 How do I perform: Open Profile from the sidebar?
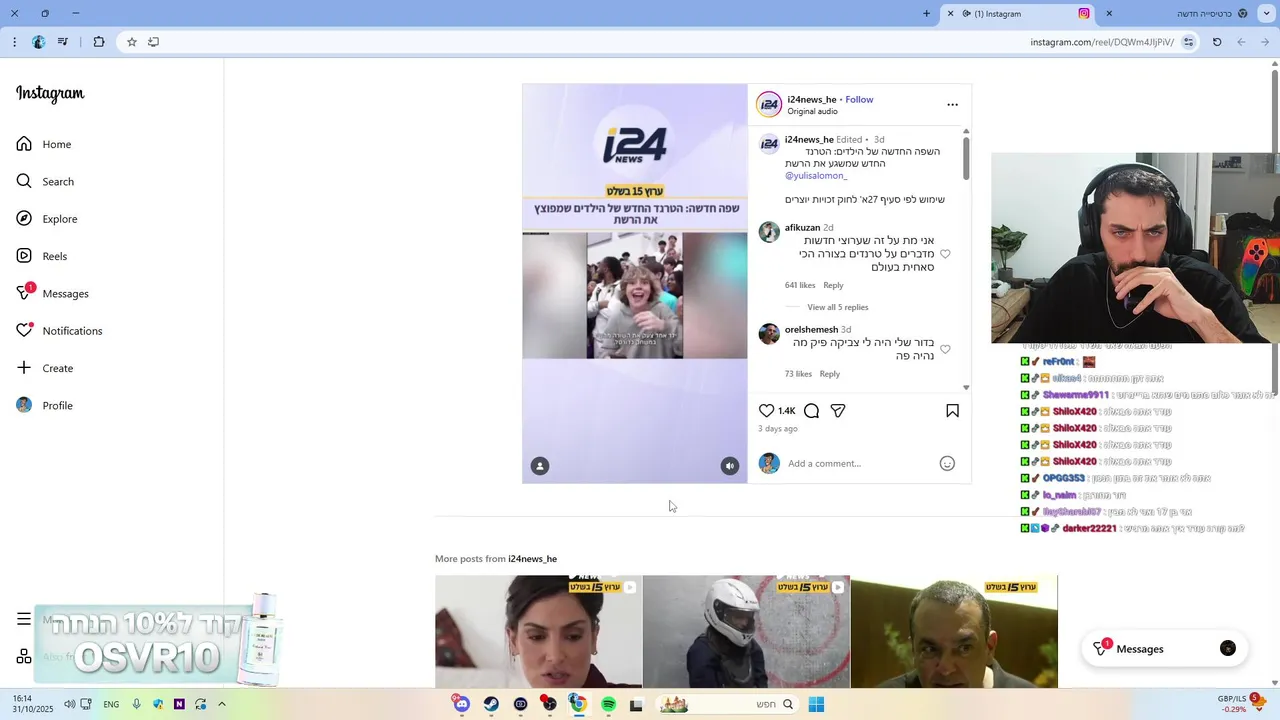click(45, 405)
